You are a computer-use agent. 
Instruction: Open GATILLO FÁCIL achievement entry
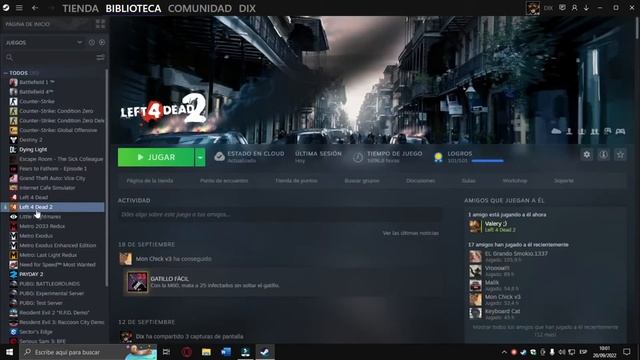point(282,282)
